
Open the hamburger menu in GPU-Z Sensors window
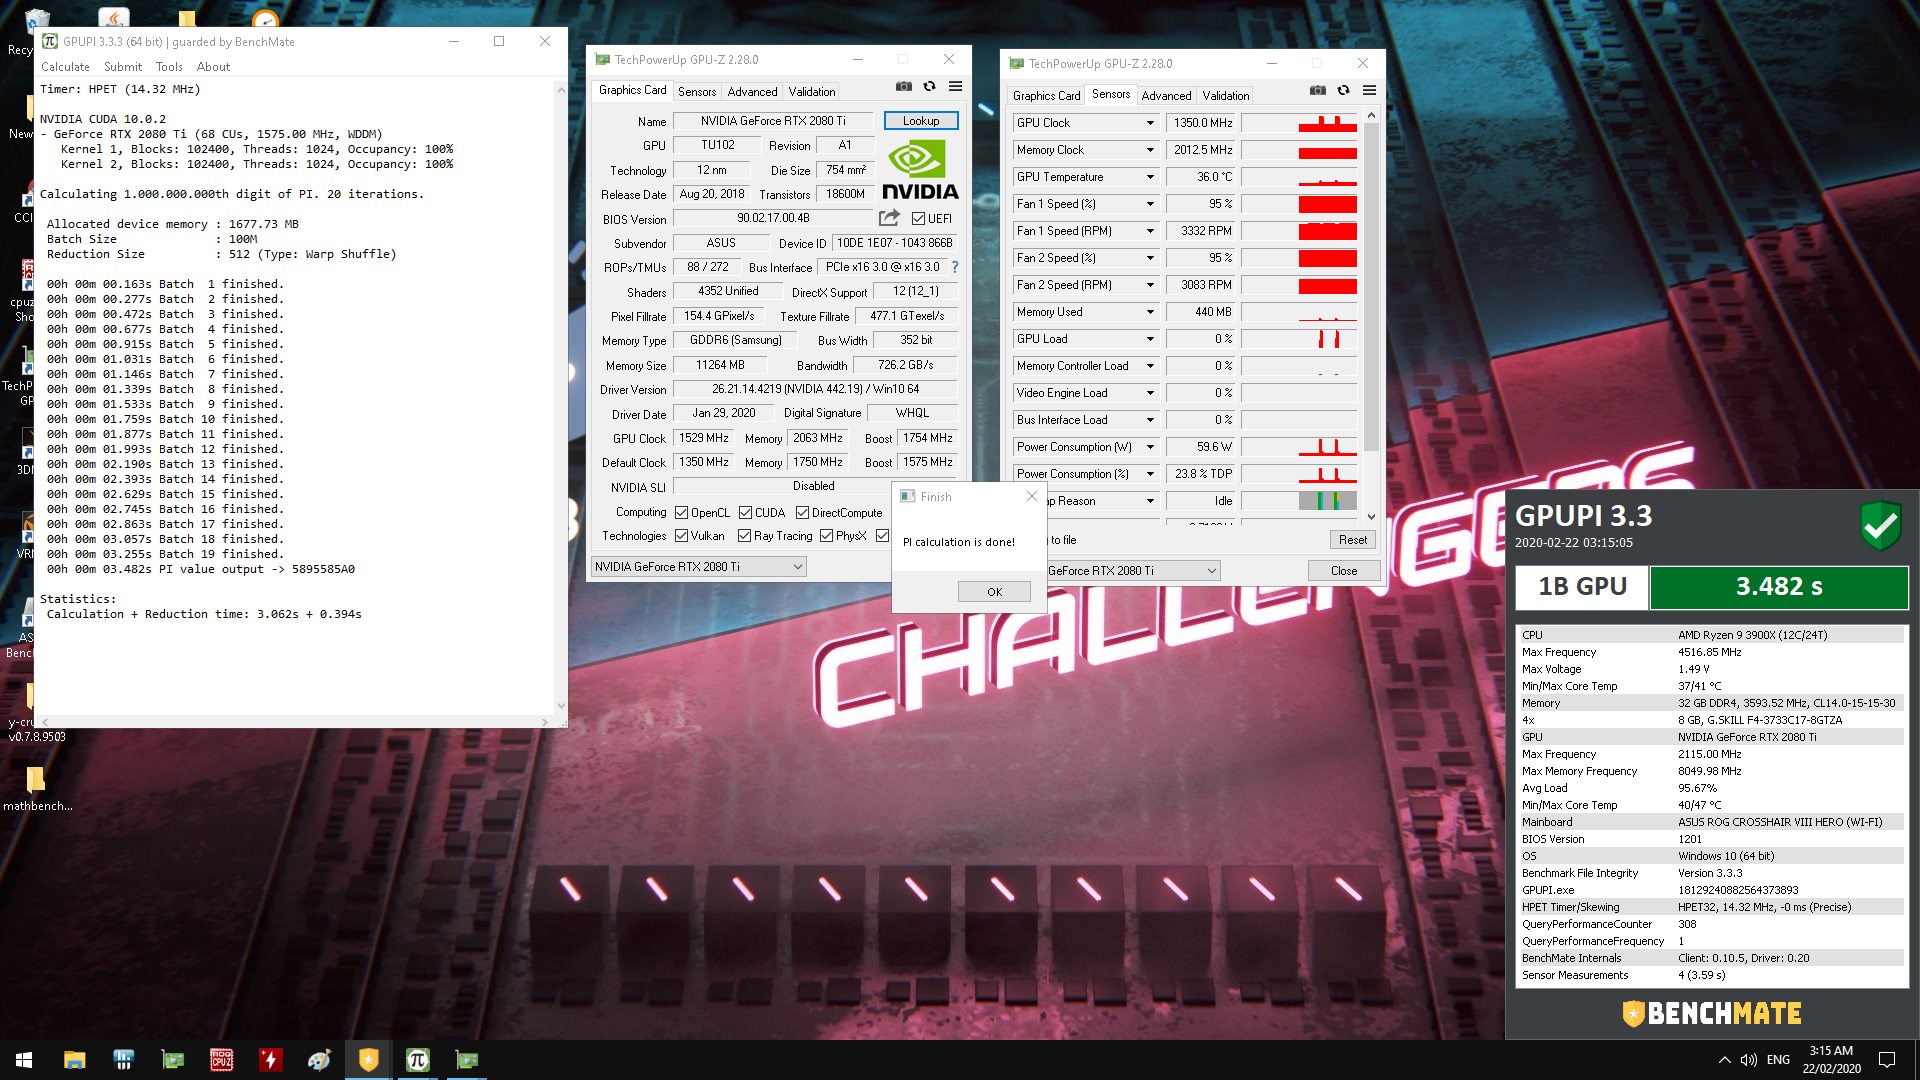[1369, 91]
